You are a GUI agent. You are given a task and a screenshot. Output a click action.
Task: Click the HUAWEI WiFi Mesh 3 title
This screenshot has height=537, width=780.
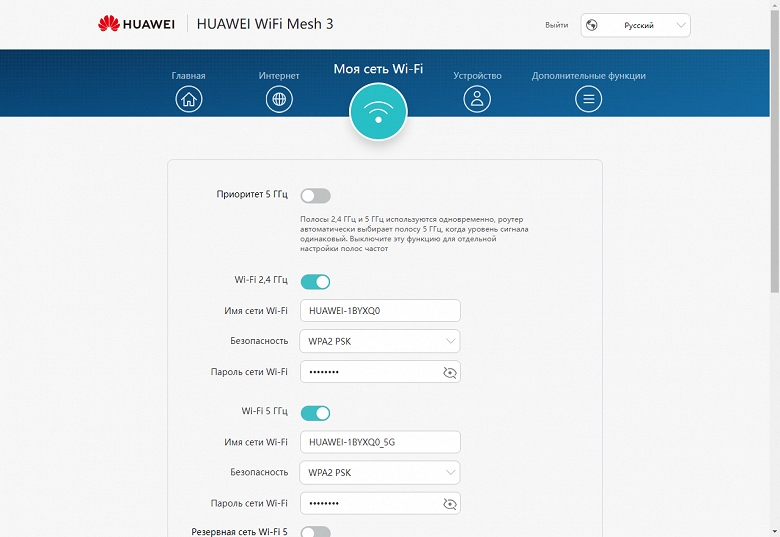[x=265, y=24]
